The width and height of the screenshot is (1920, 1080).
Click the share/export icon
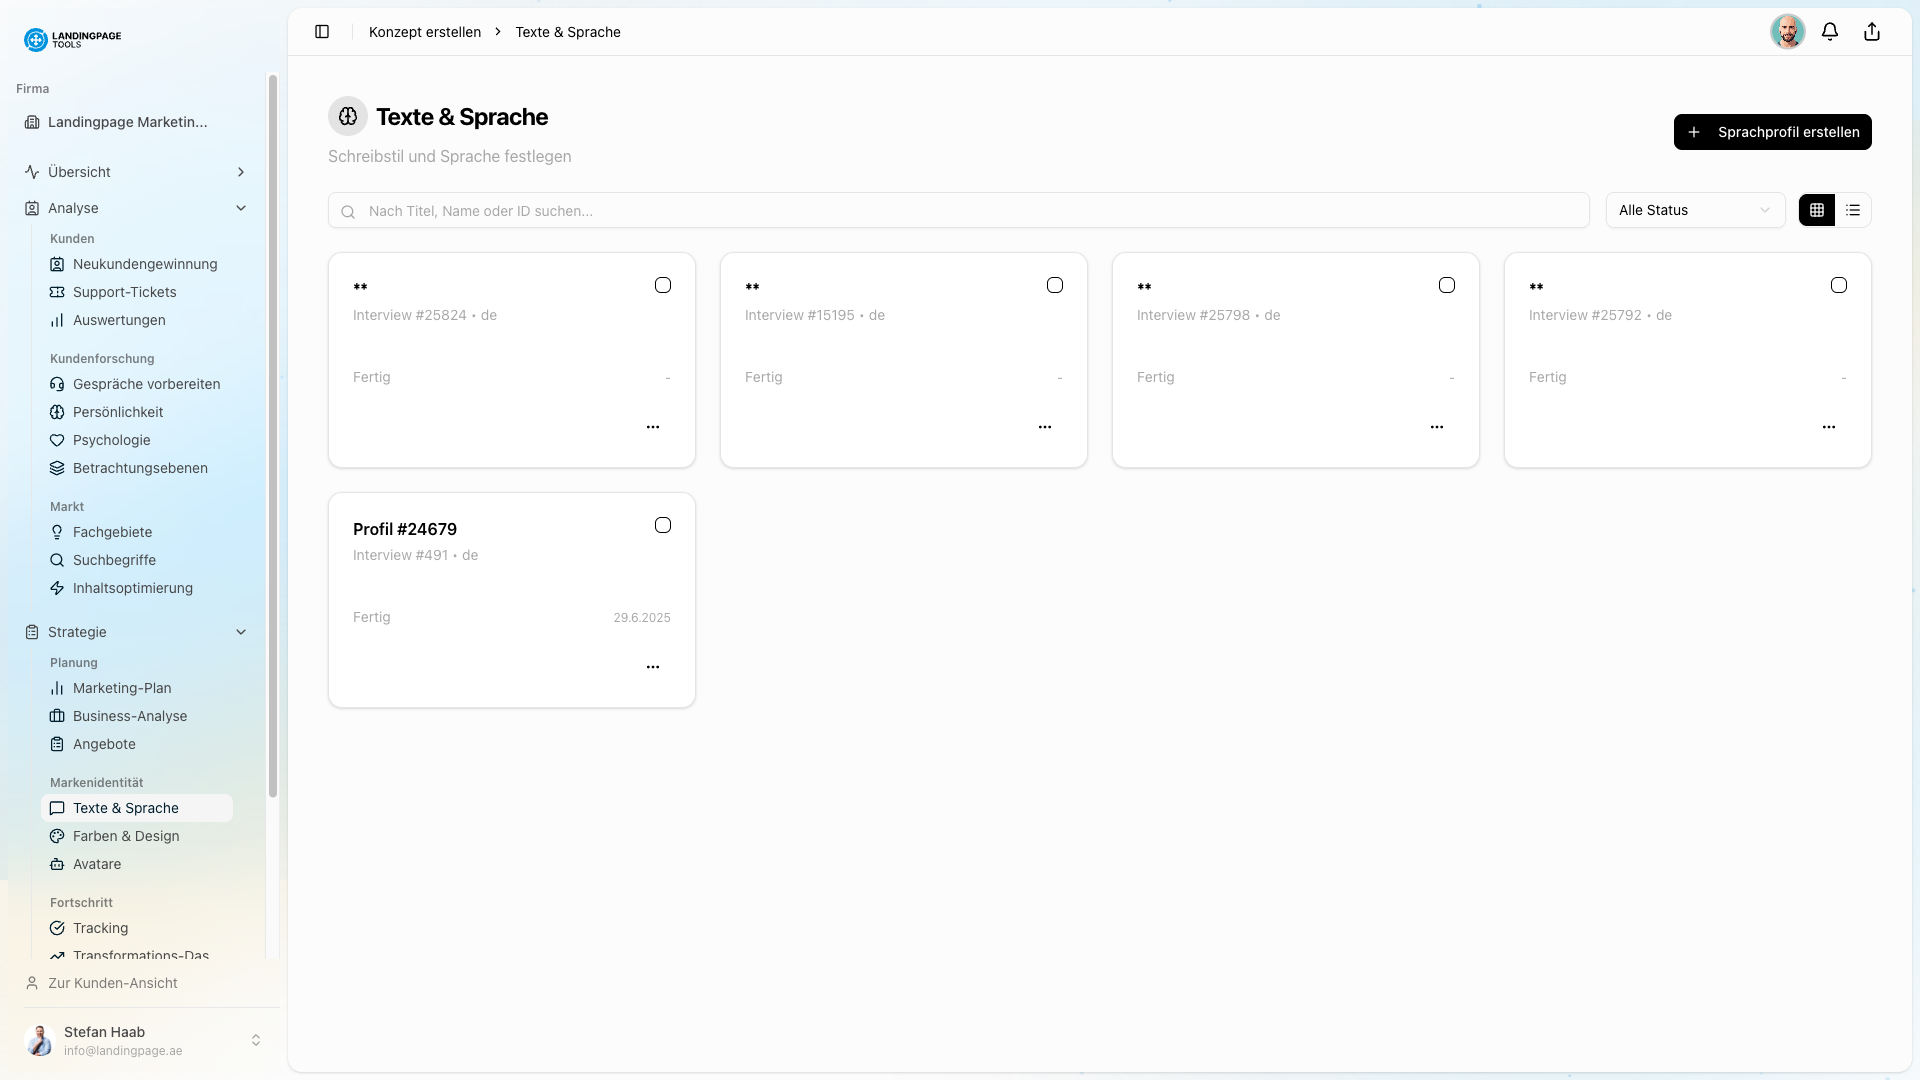point(1871,31)
